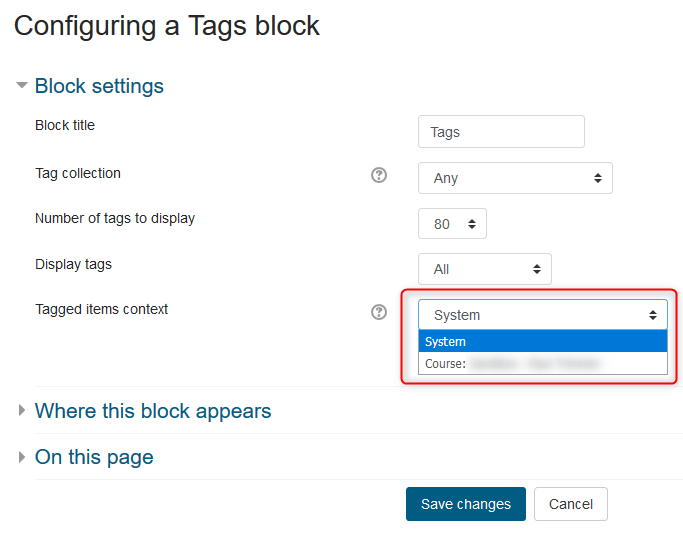Click the Block title field label
This screenshot has height=537, width=683.
[65, 126]
